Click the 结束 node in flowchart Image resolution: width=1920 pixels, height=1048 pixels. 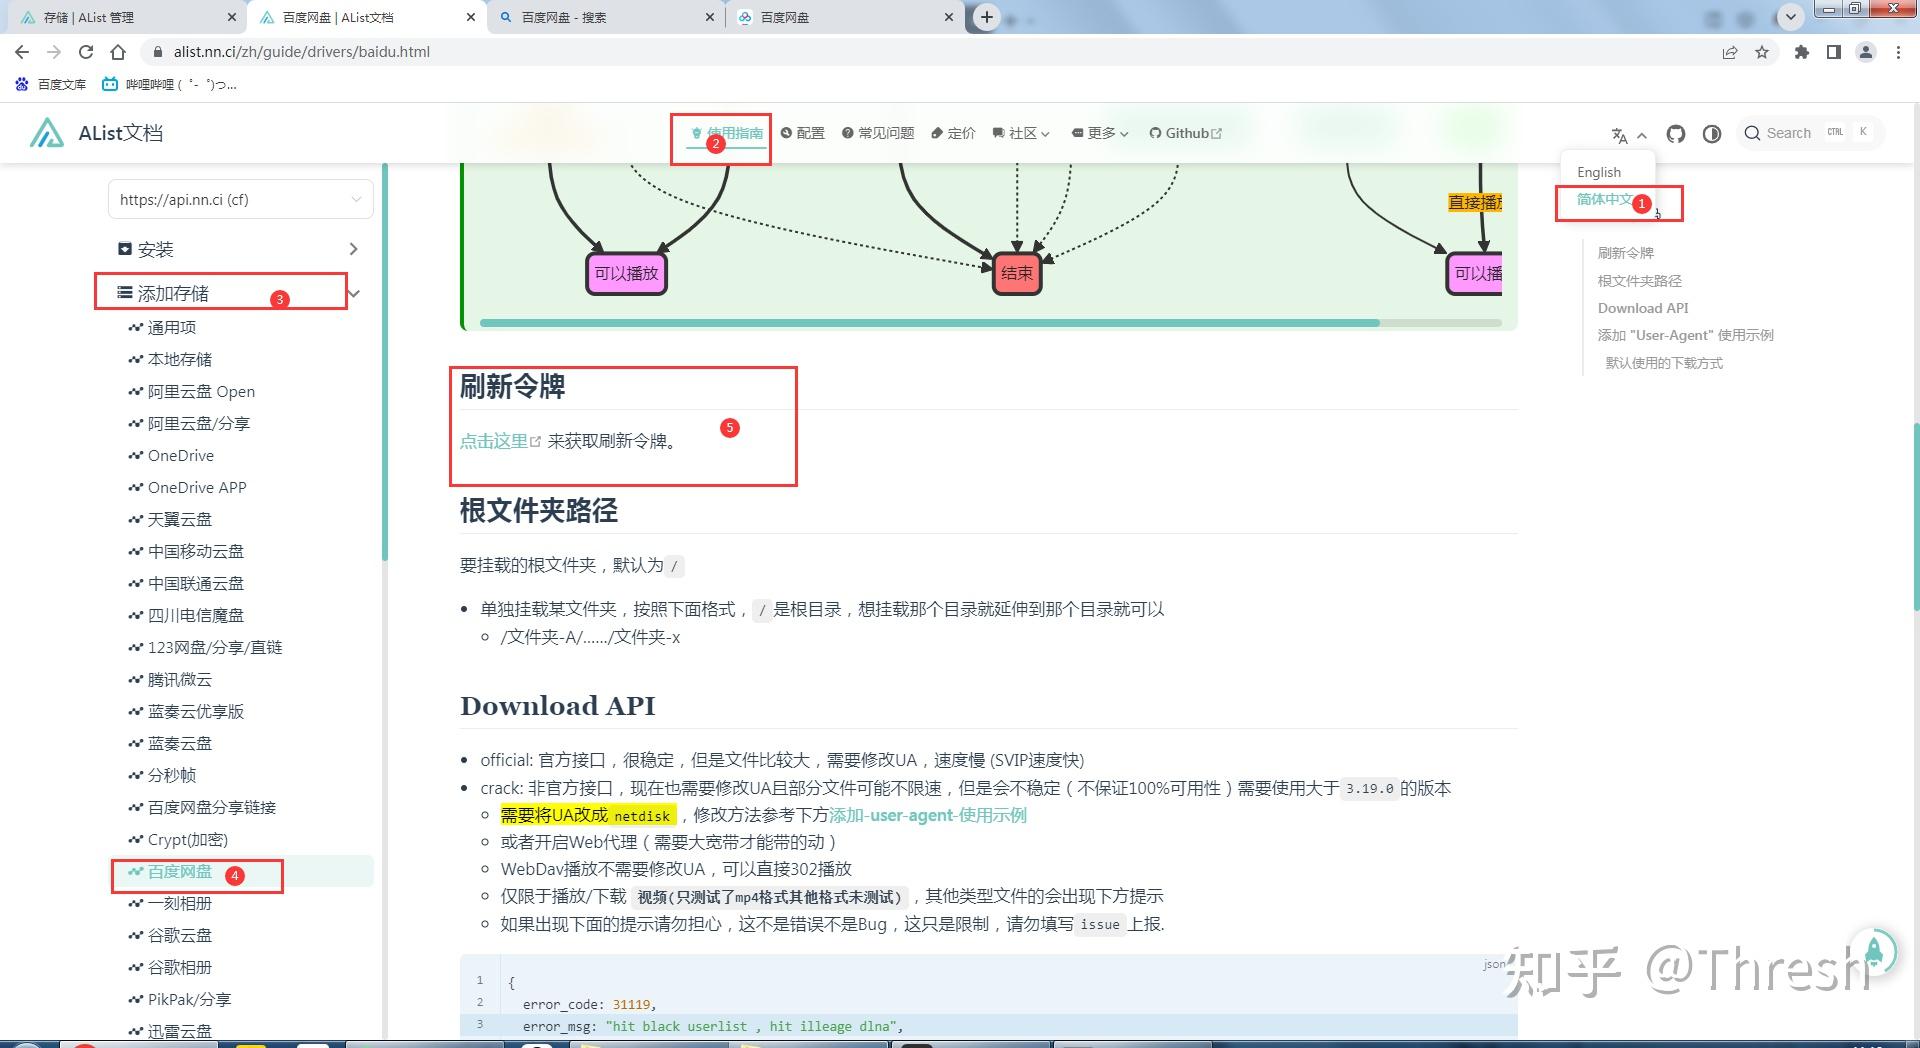point(1017,273)
